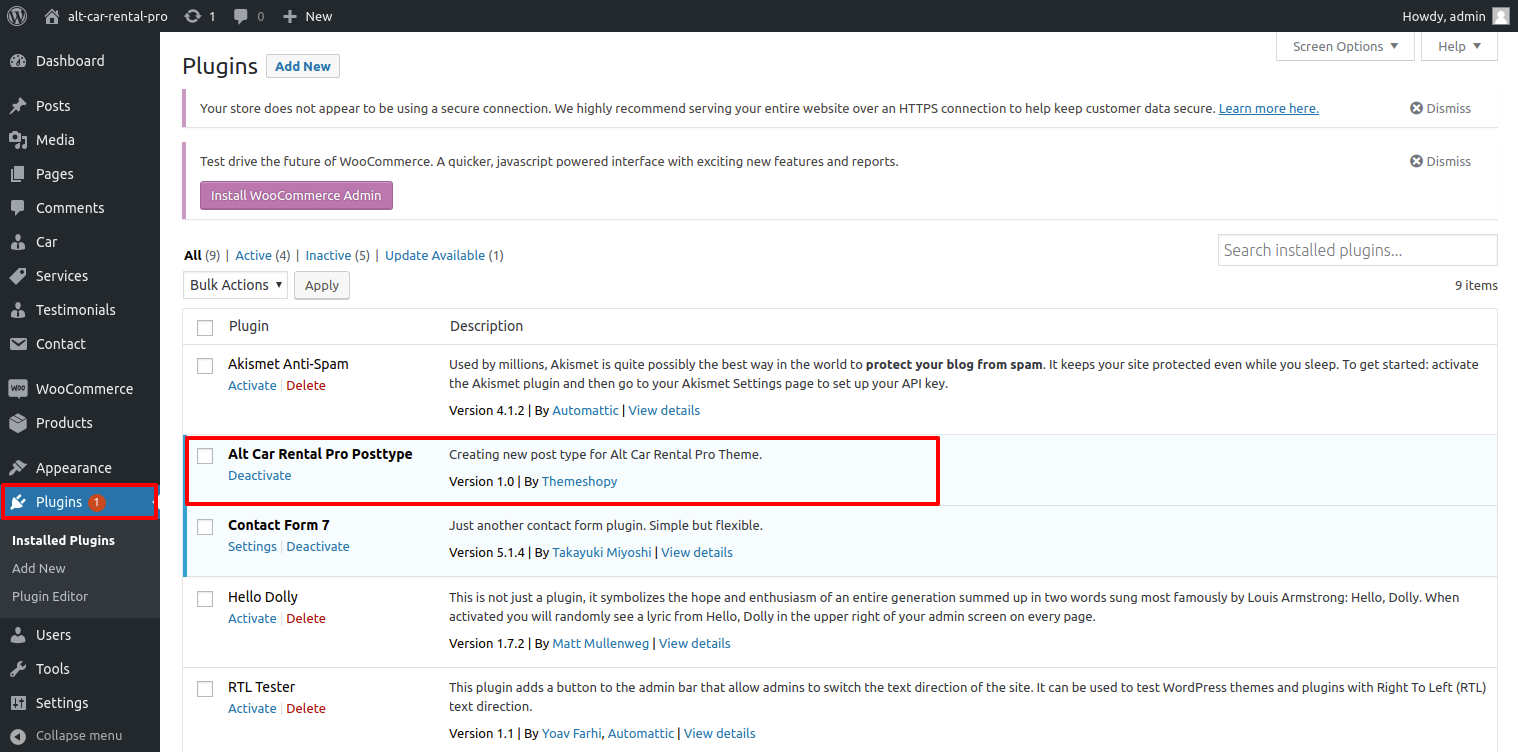Sort by the Plugin column header
This screenshot has height=752, width=1518.
tap(249, 326)
